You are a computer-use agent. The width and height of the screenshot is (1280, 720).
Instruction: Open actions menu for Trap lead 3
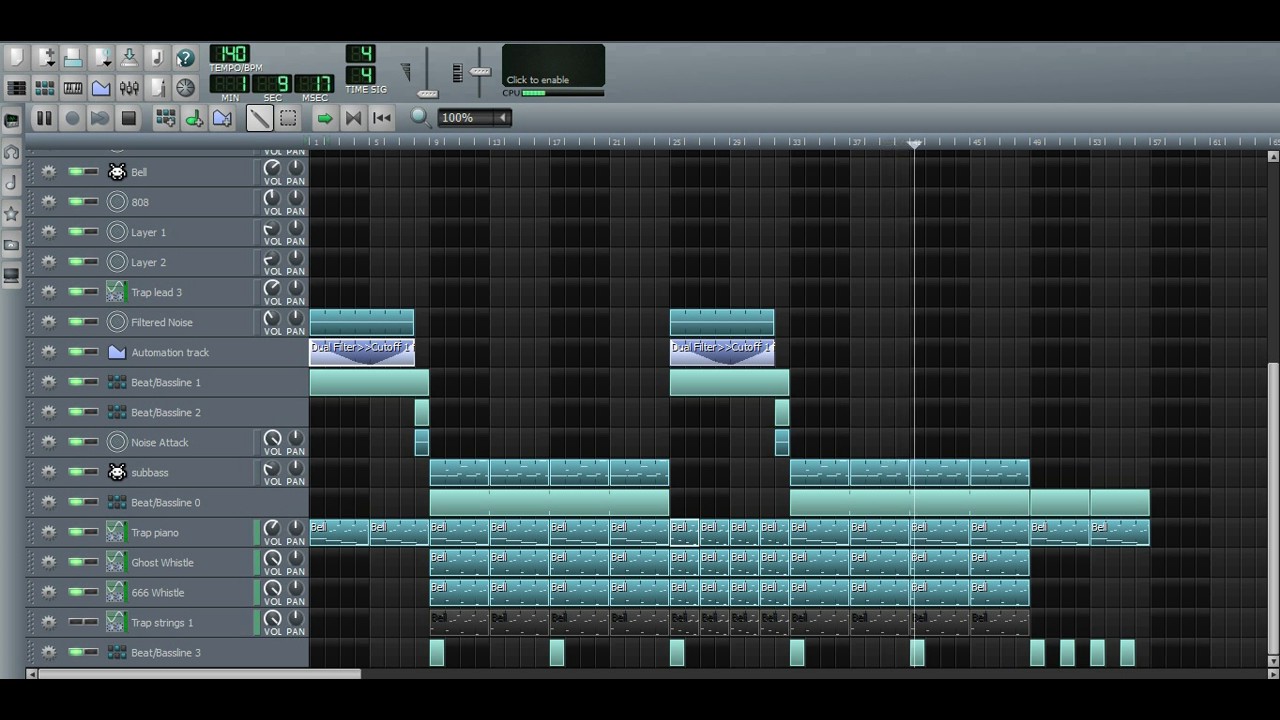coord(48,292)
